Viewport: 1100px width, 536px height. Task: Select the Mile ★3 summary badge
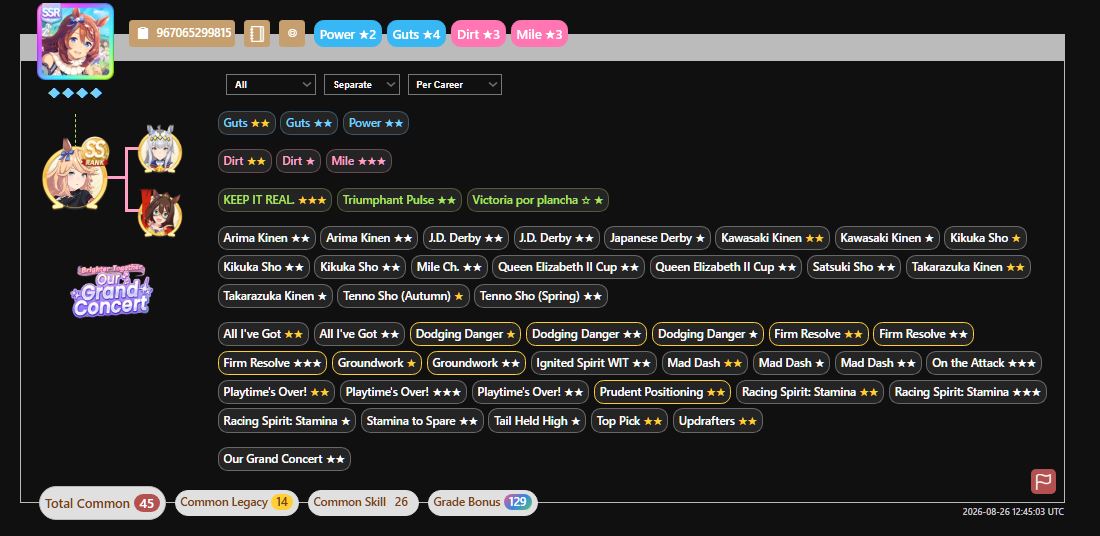539,34
